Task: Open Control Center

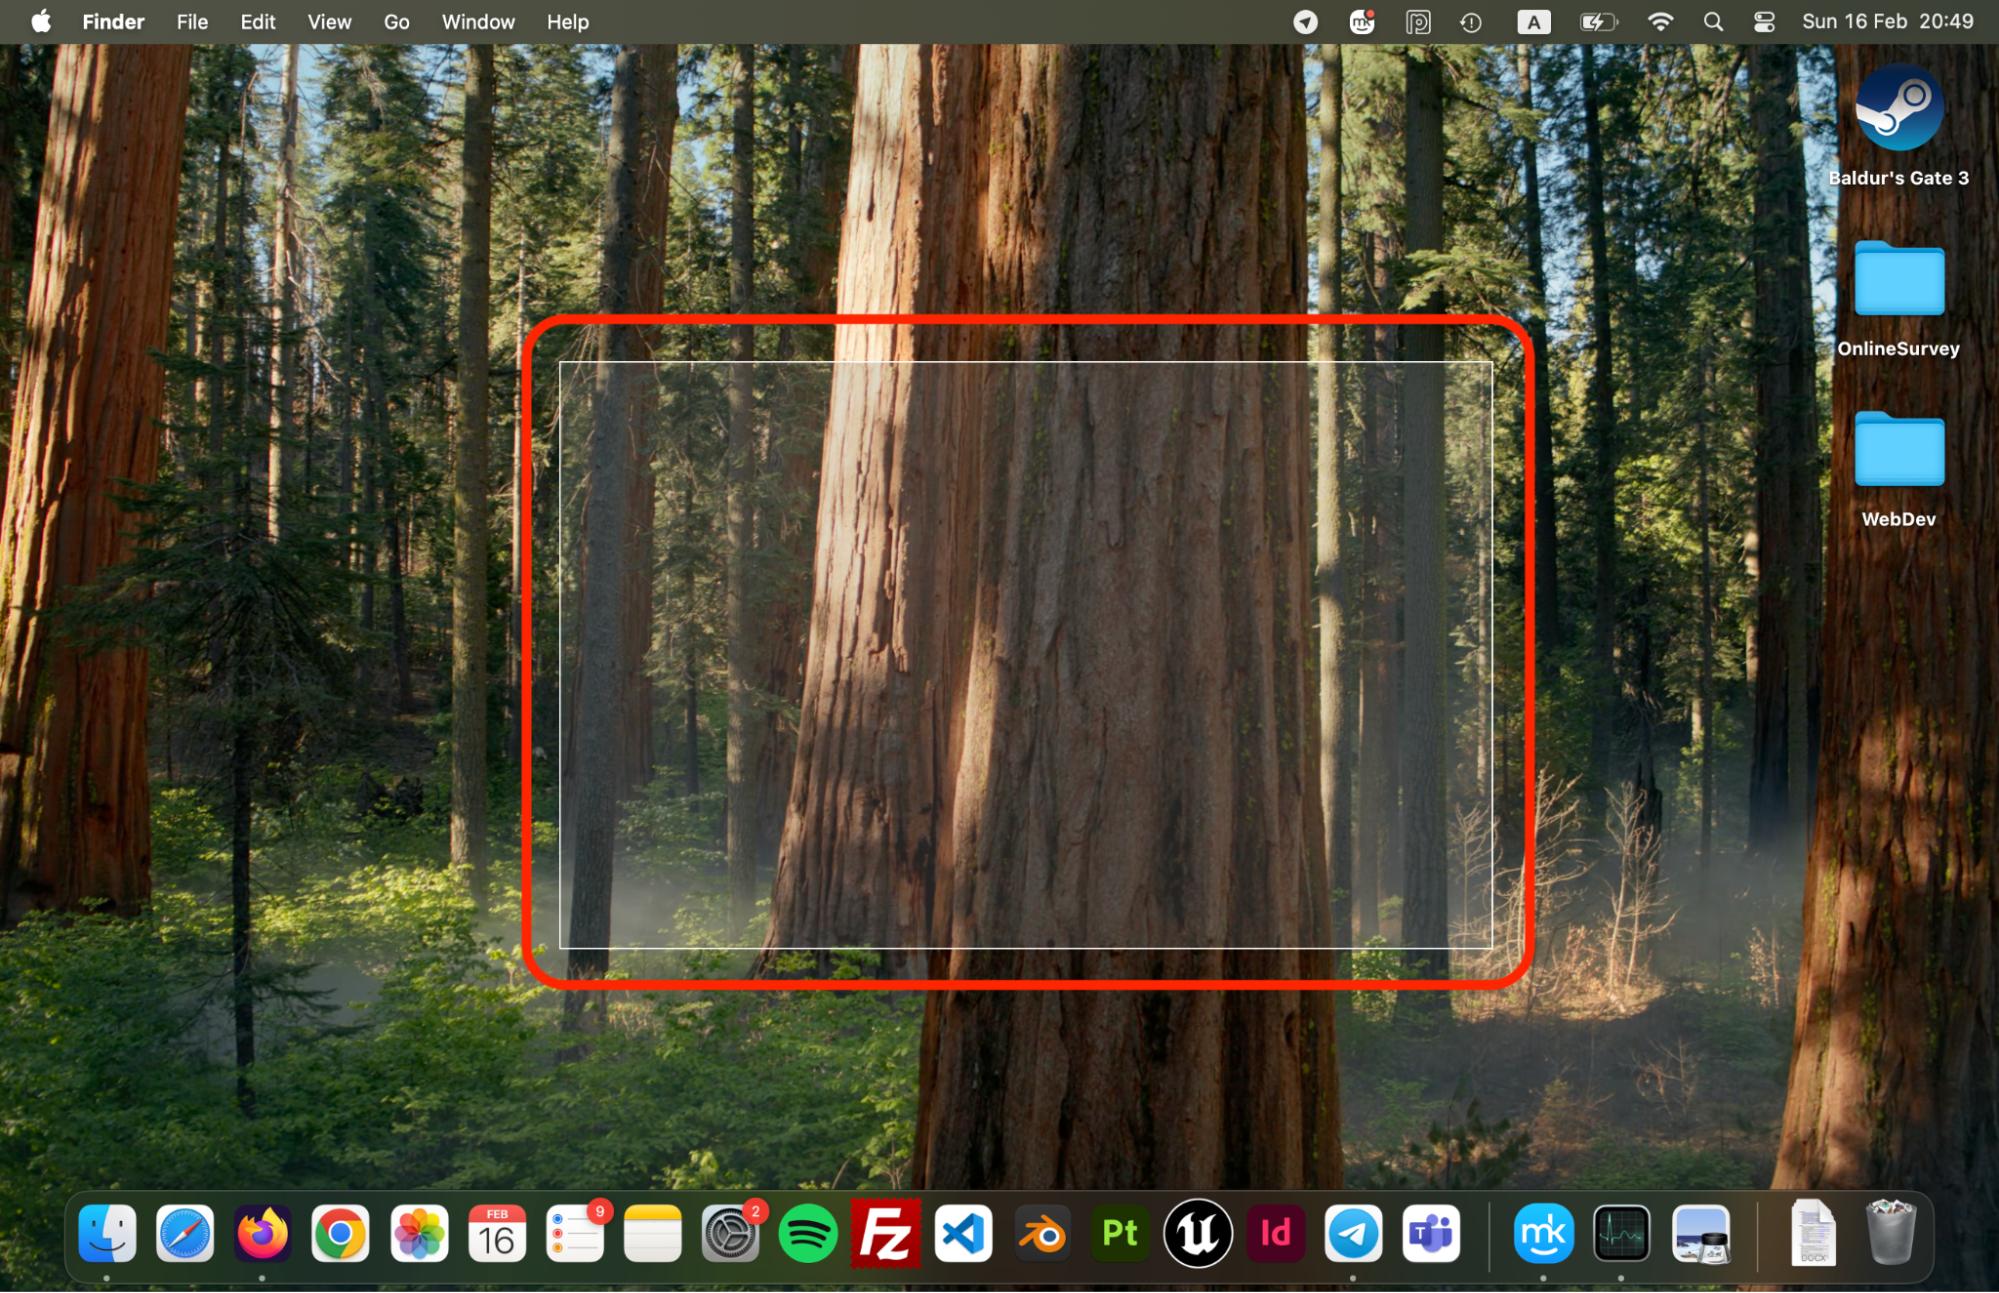Action: 1763,21
